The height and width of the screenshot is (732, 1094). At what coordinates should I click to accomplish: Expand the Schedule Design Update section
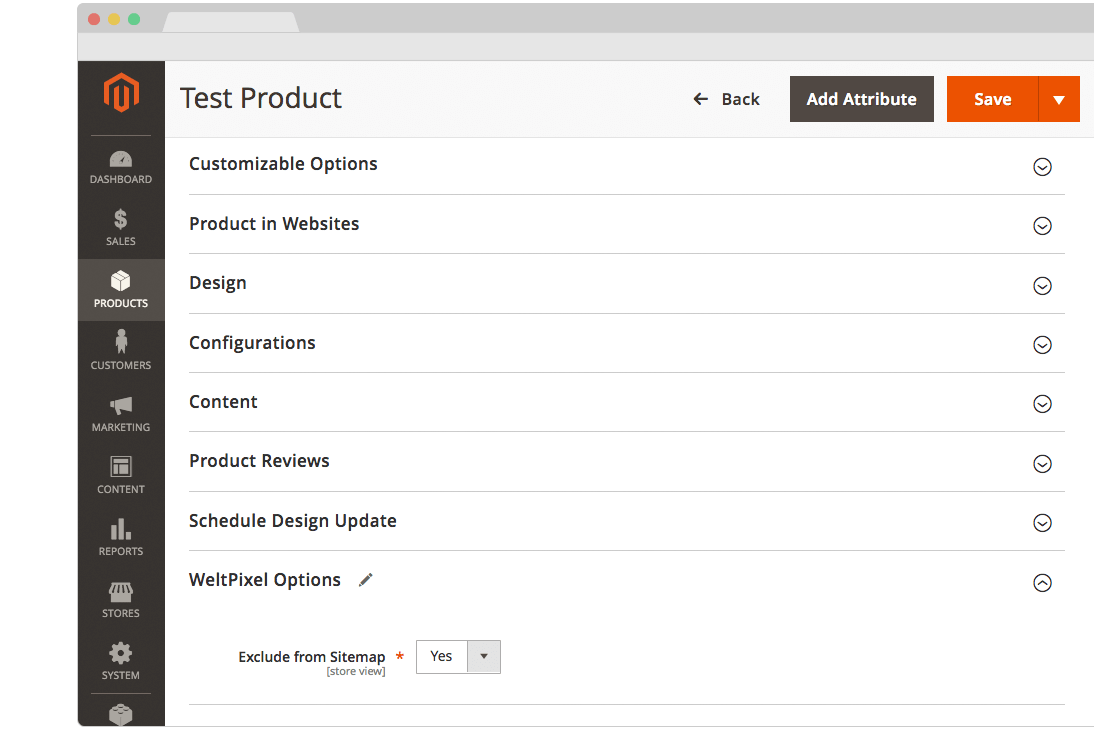(x=1042, y=523)
